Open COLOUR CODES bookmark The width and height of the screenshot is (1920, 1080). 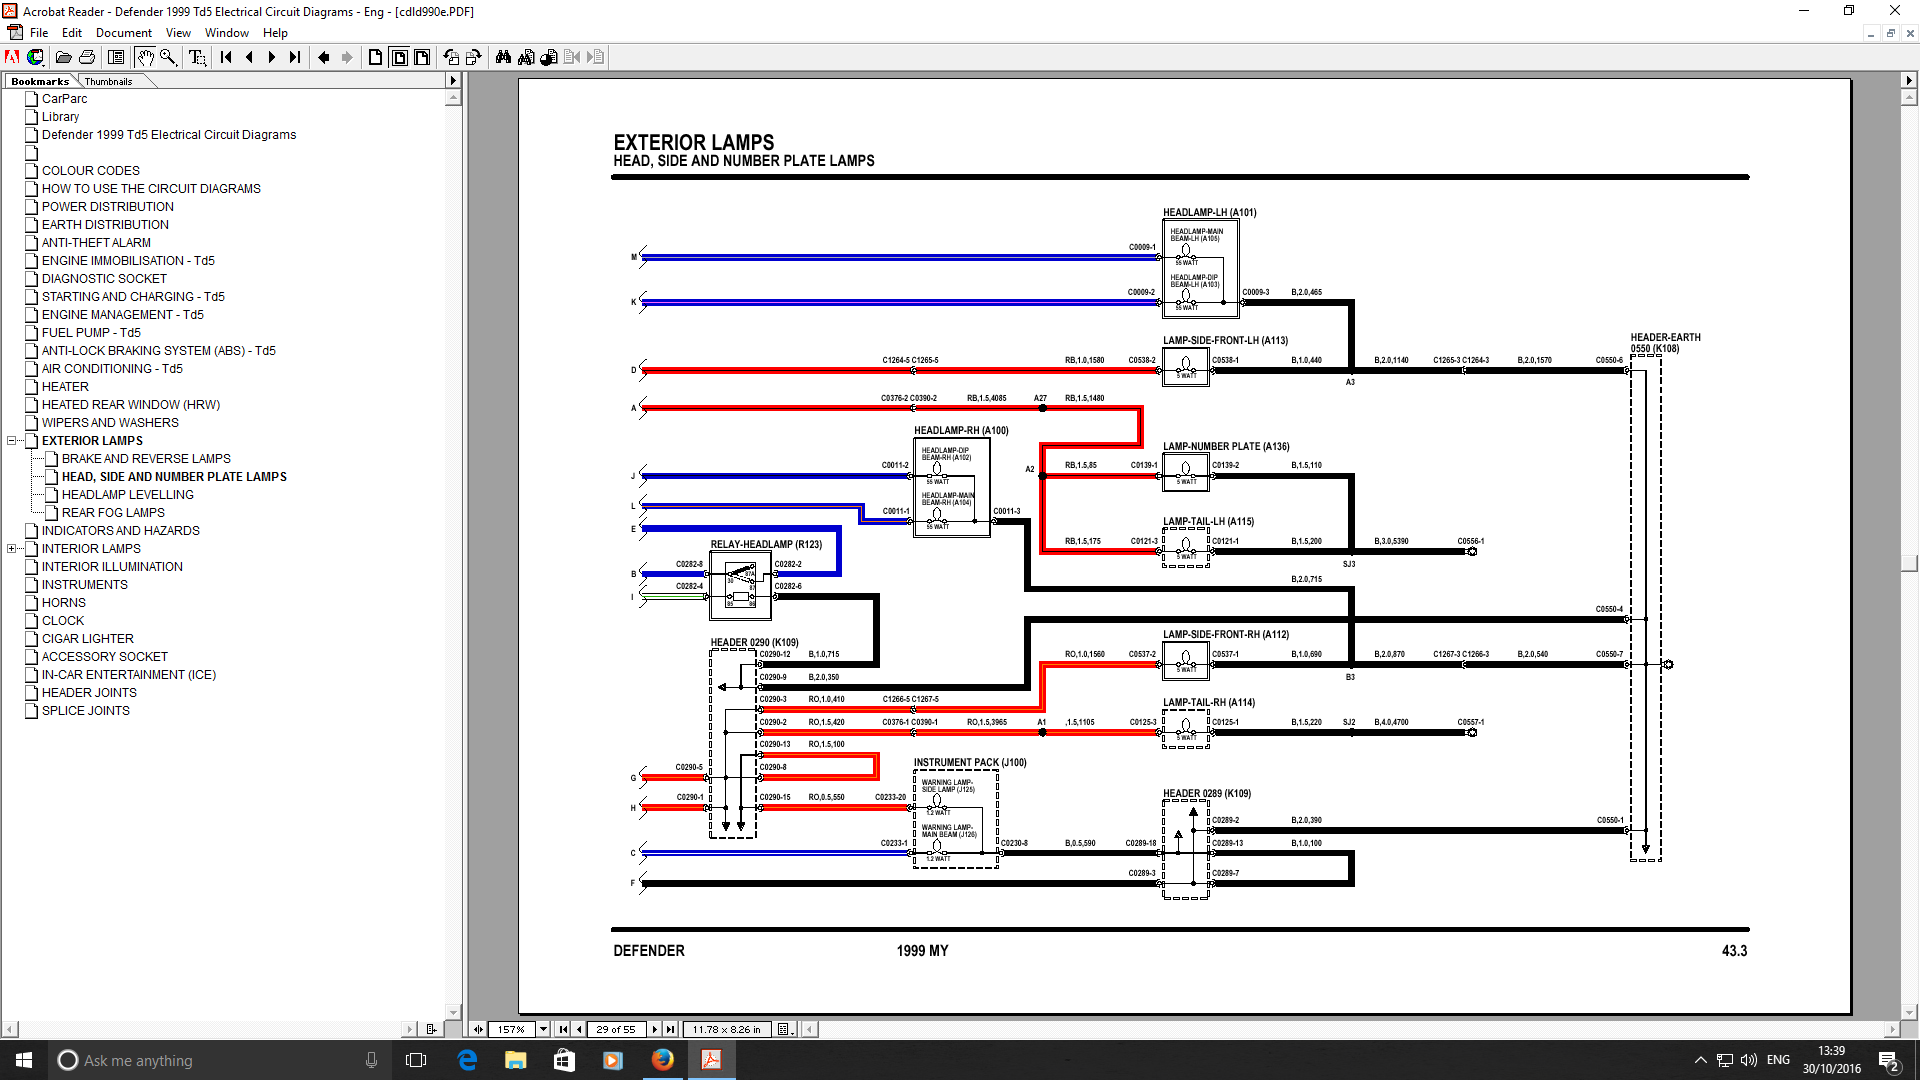[91, 171]
